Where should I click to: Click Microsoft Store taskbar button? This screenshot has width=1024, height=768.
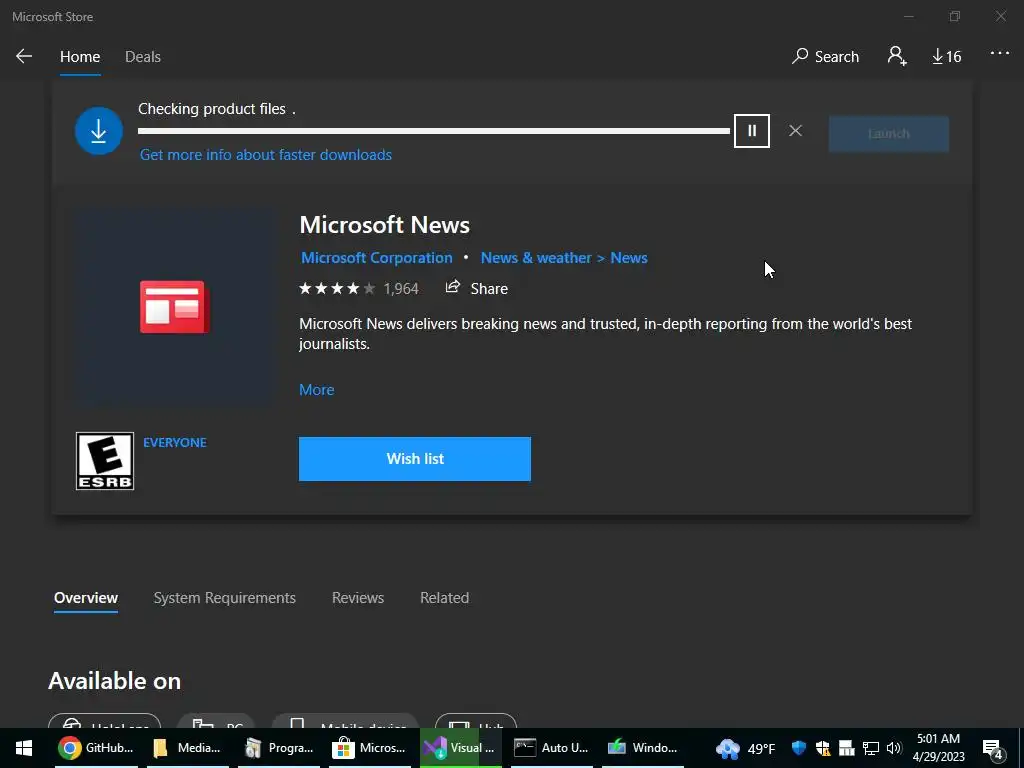(370, 748)
